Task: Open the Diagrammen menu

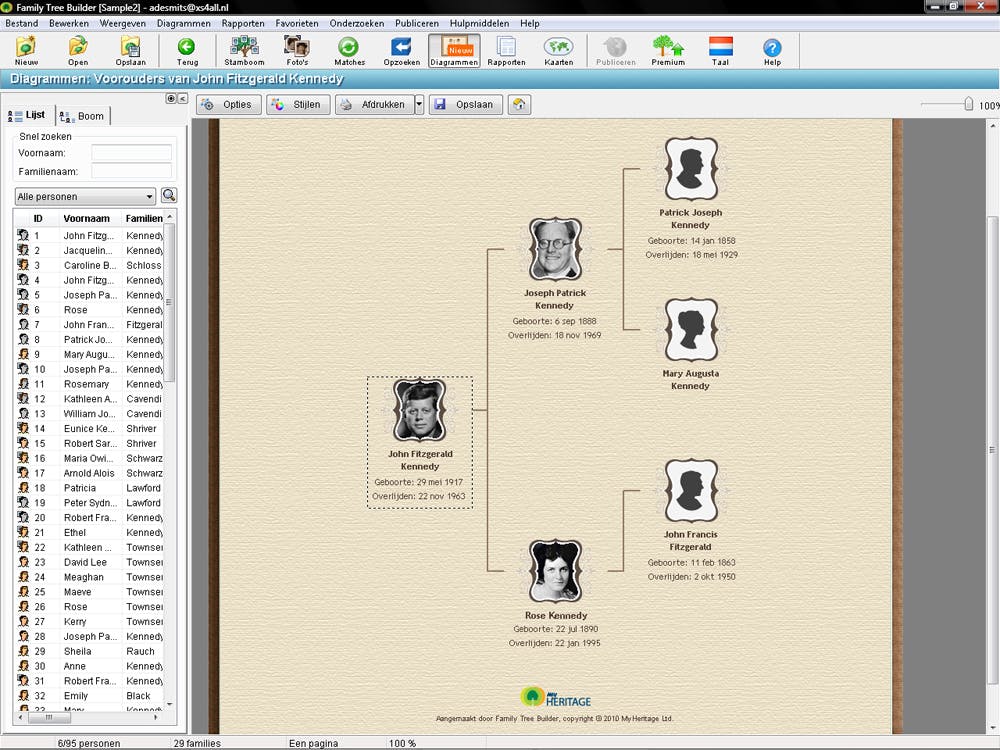Action: tap(184, 23)
